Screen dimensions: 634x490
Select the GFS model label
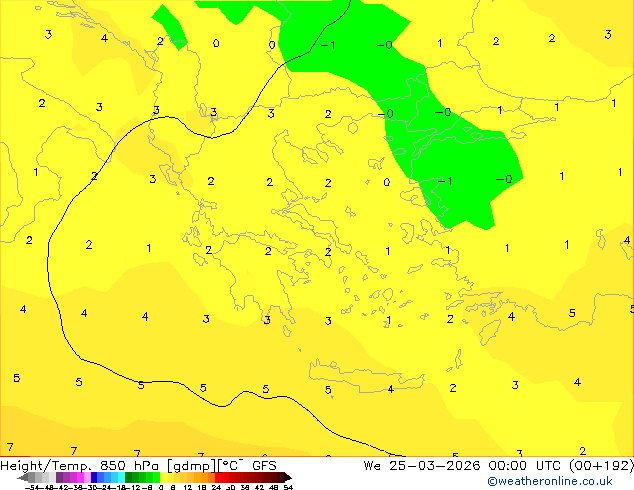point(264,466)
